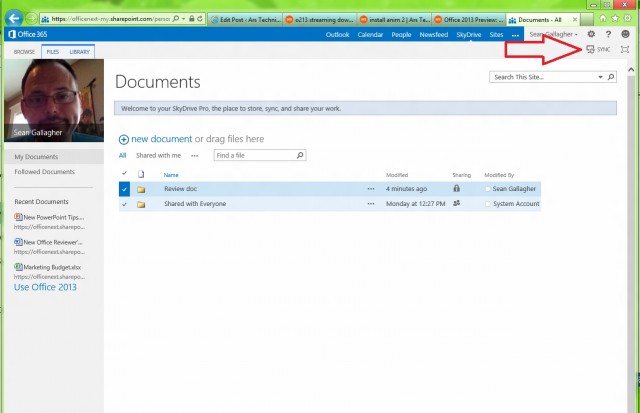Expand the views ellipsis next to Shared with me
The image size is (640, 413).
pos(194,156)
